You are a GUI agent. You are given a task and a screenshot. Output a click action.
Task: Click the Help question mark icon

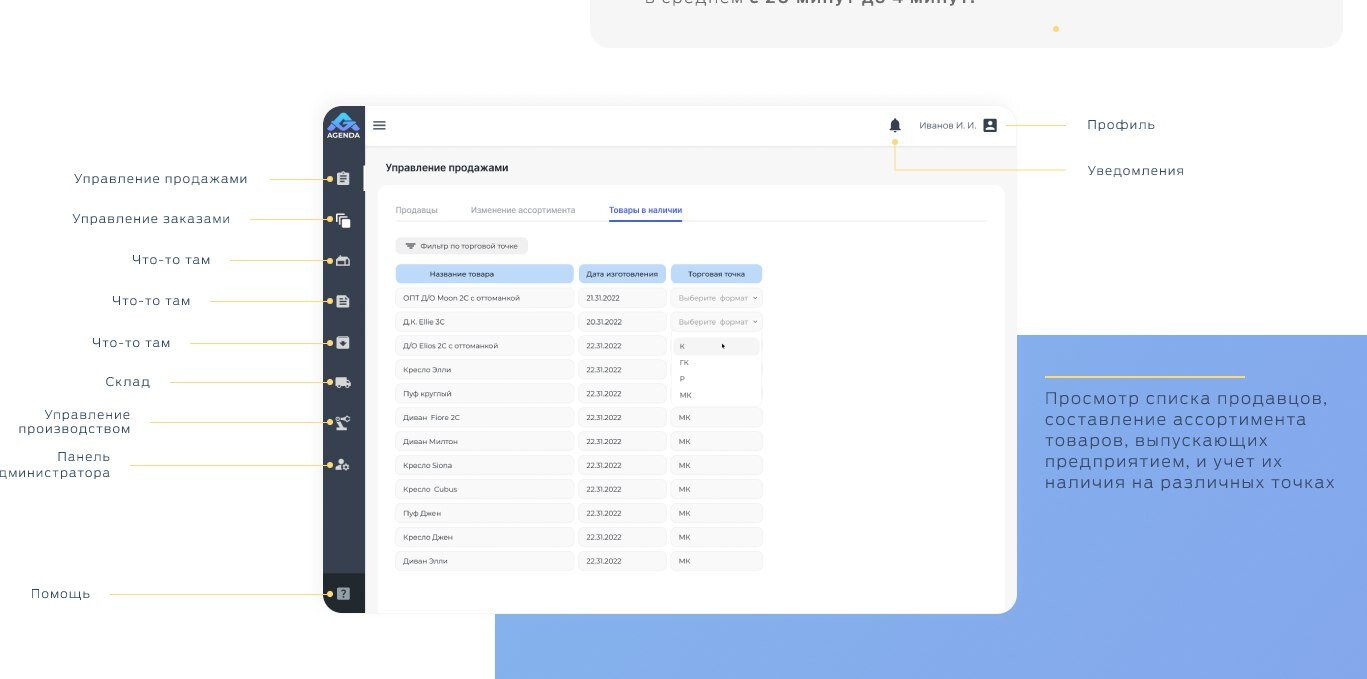(343, 594)
